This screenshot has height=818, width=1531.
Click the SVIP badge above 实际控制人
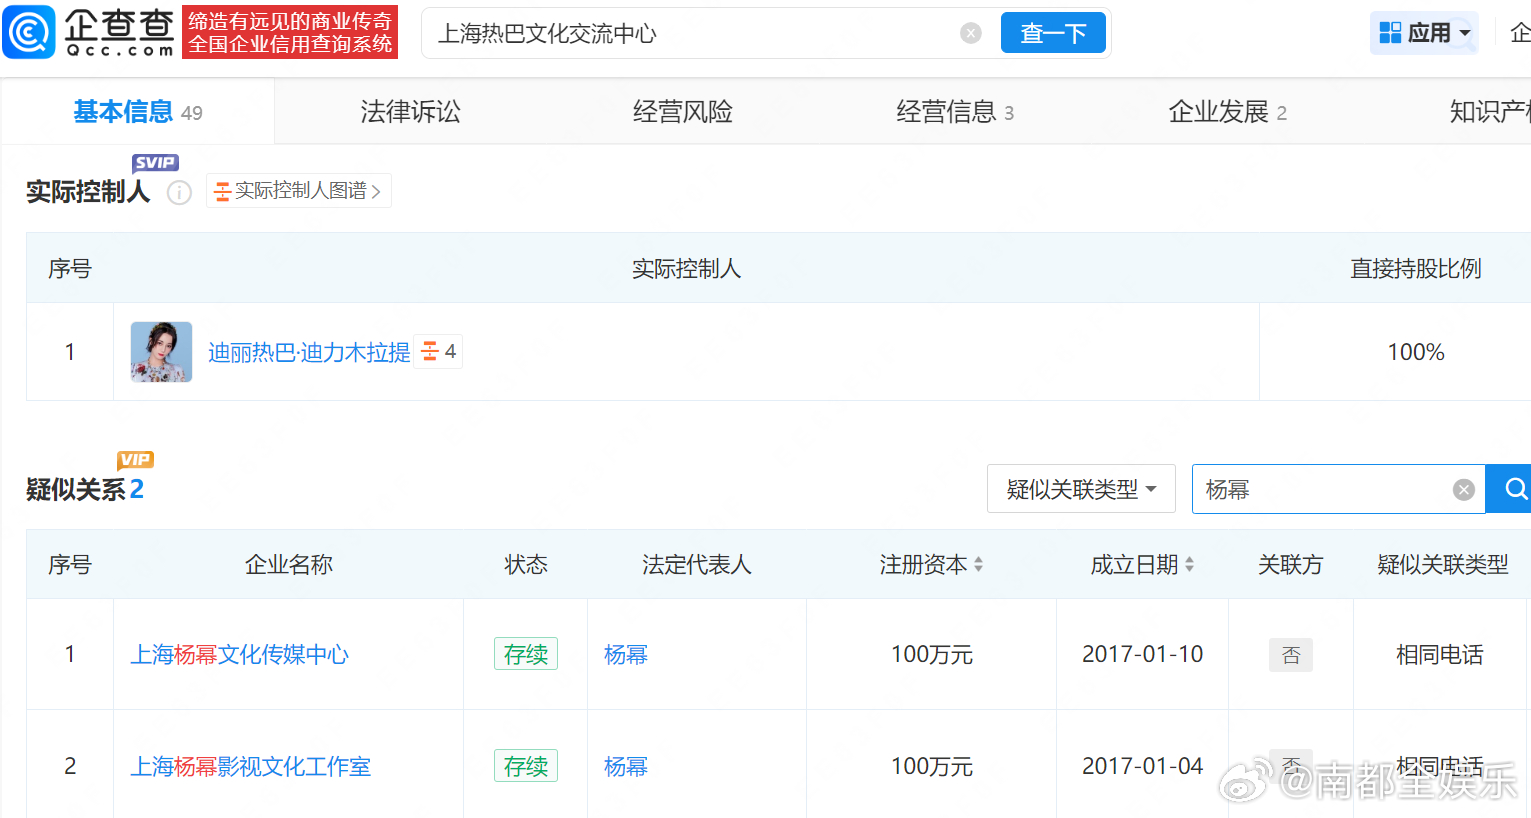pyautogui.click(x=155, y=163)
